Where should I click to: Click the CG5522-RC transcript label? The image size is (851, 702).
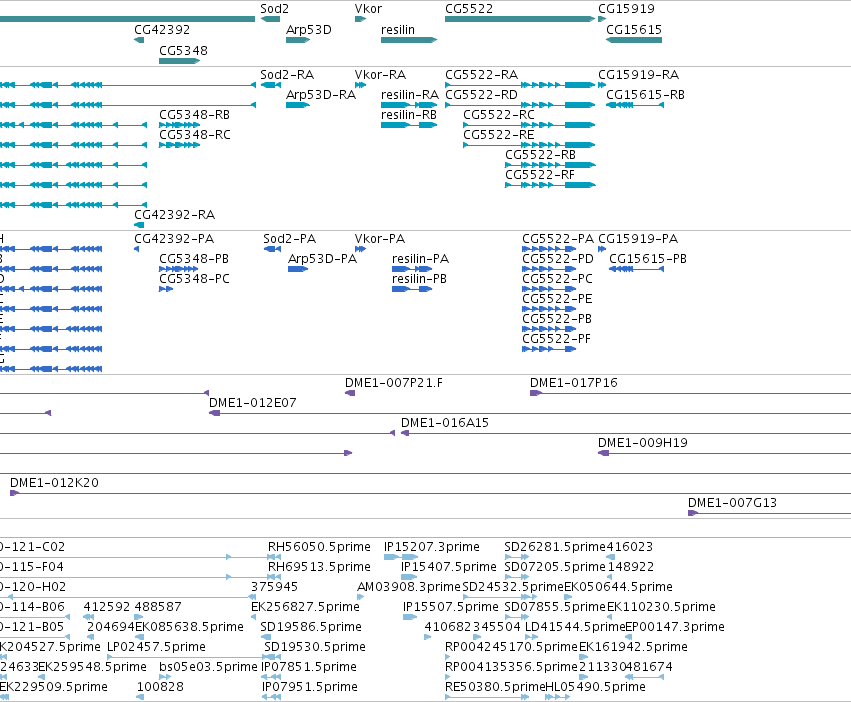498,115
